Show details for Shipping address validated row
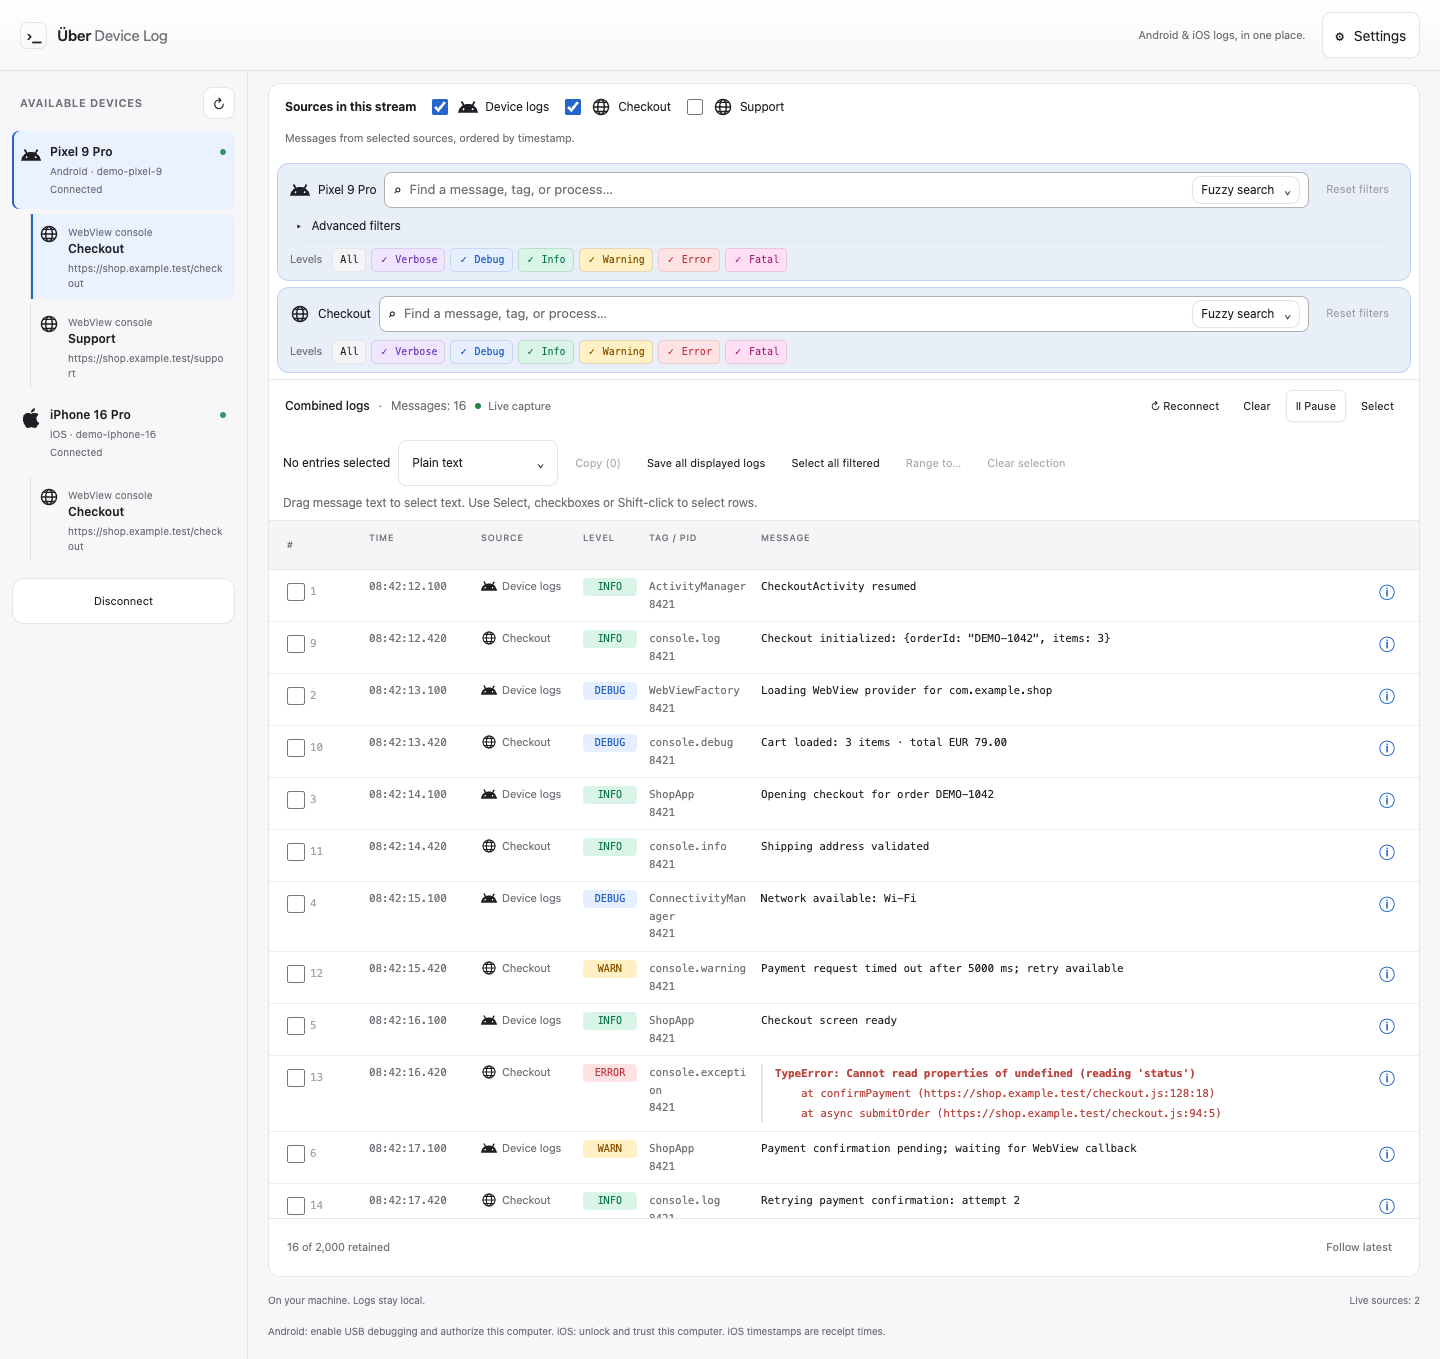Viewport: 1440px width, 1359px height. pyautogui.click(x=1387, y=852)
